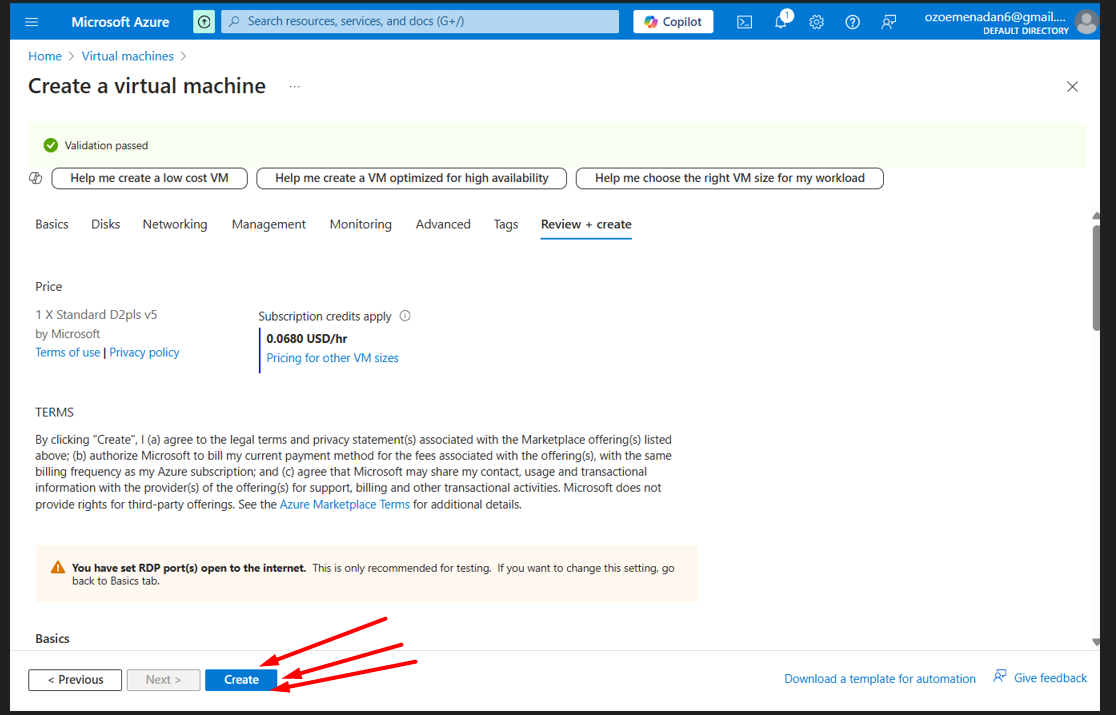Screen dimensions: 1116x715
Task: Click the scrollbar down arrow
Action: (x=1096, y=642)
